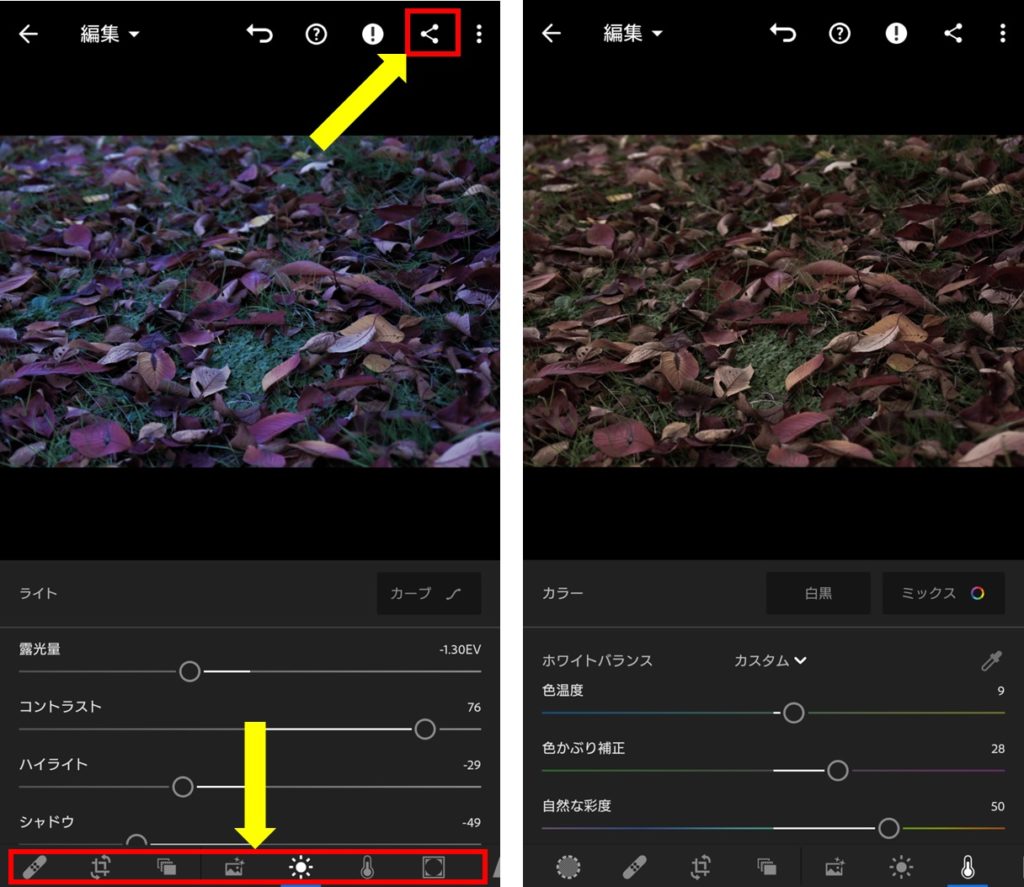Click the ハイライト slider handle
The height and width of the screenshot is (887, 1024).
(183, 786)
